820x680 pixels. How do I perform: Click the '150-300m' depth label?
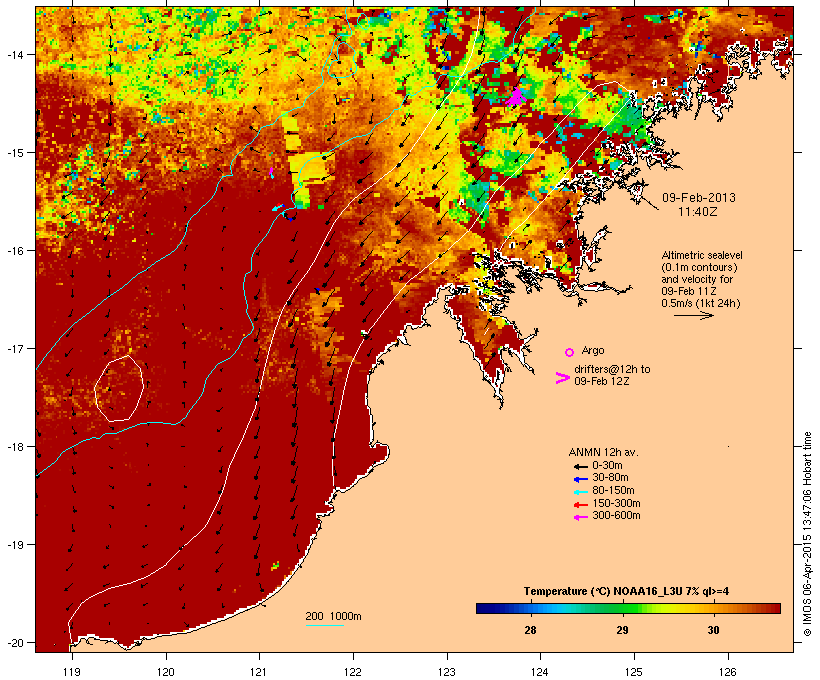pos(616,503)
